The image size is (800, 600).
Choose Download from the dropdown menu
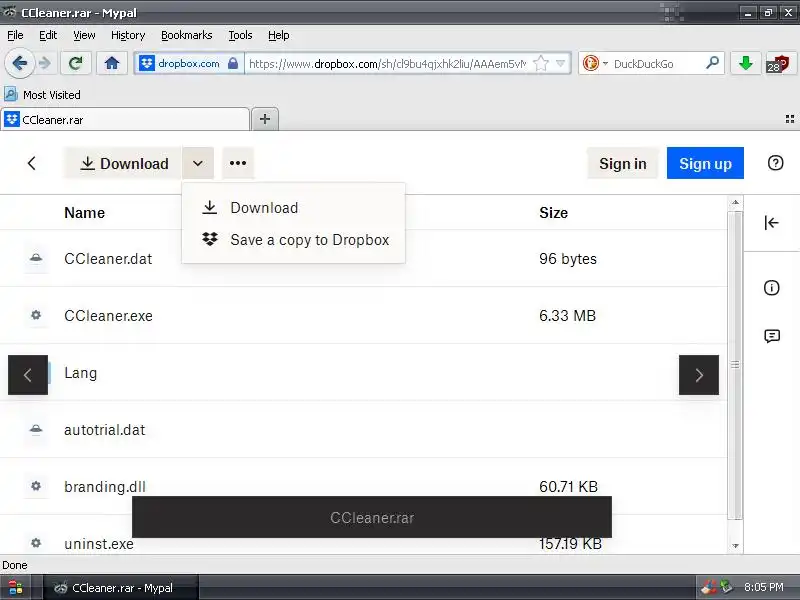pyautogui.click(x=293, y=208)
